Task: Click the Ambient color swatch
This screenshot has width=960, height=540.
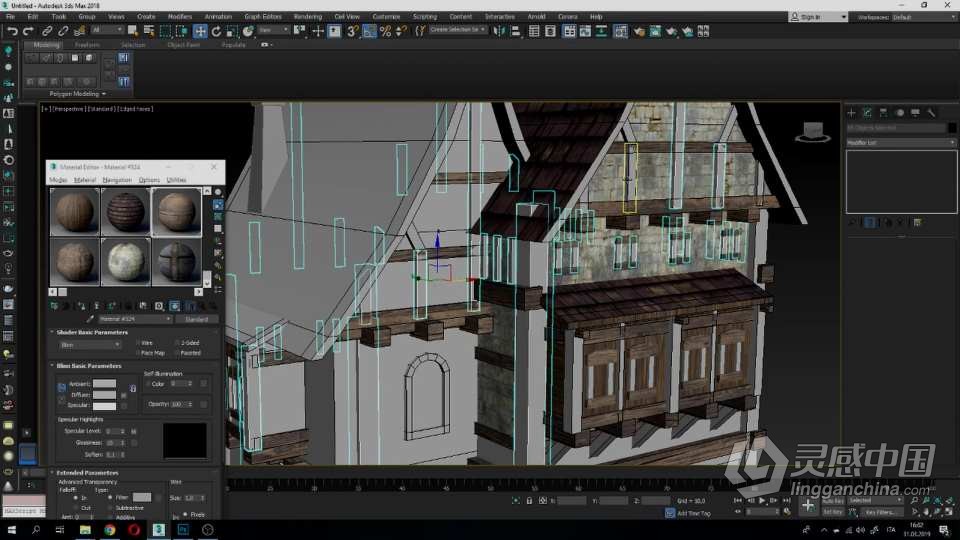Action: pyautogui.click(x=104, y=383)
